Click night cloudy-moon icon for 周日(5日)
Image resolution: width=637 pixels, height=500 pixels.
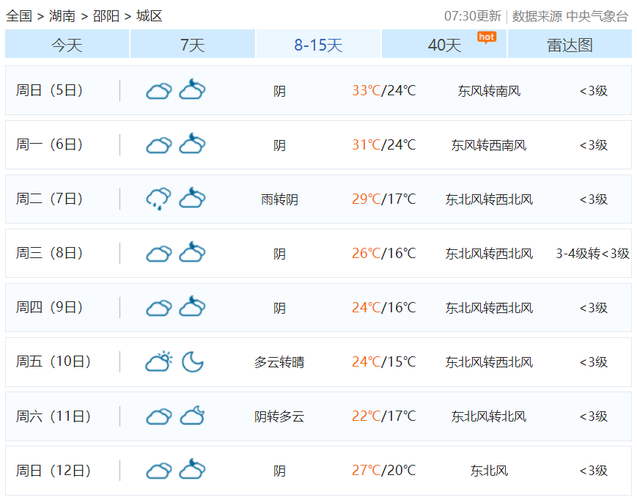tap(192, 90)
